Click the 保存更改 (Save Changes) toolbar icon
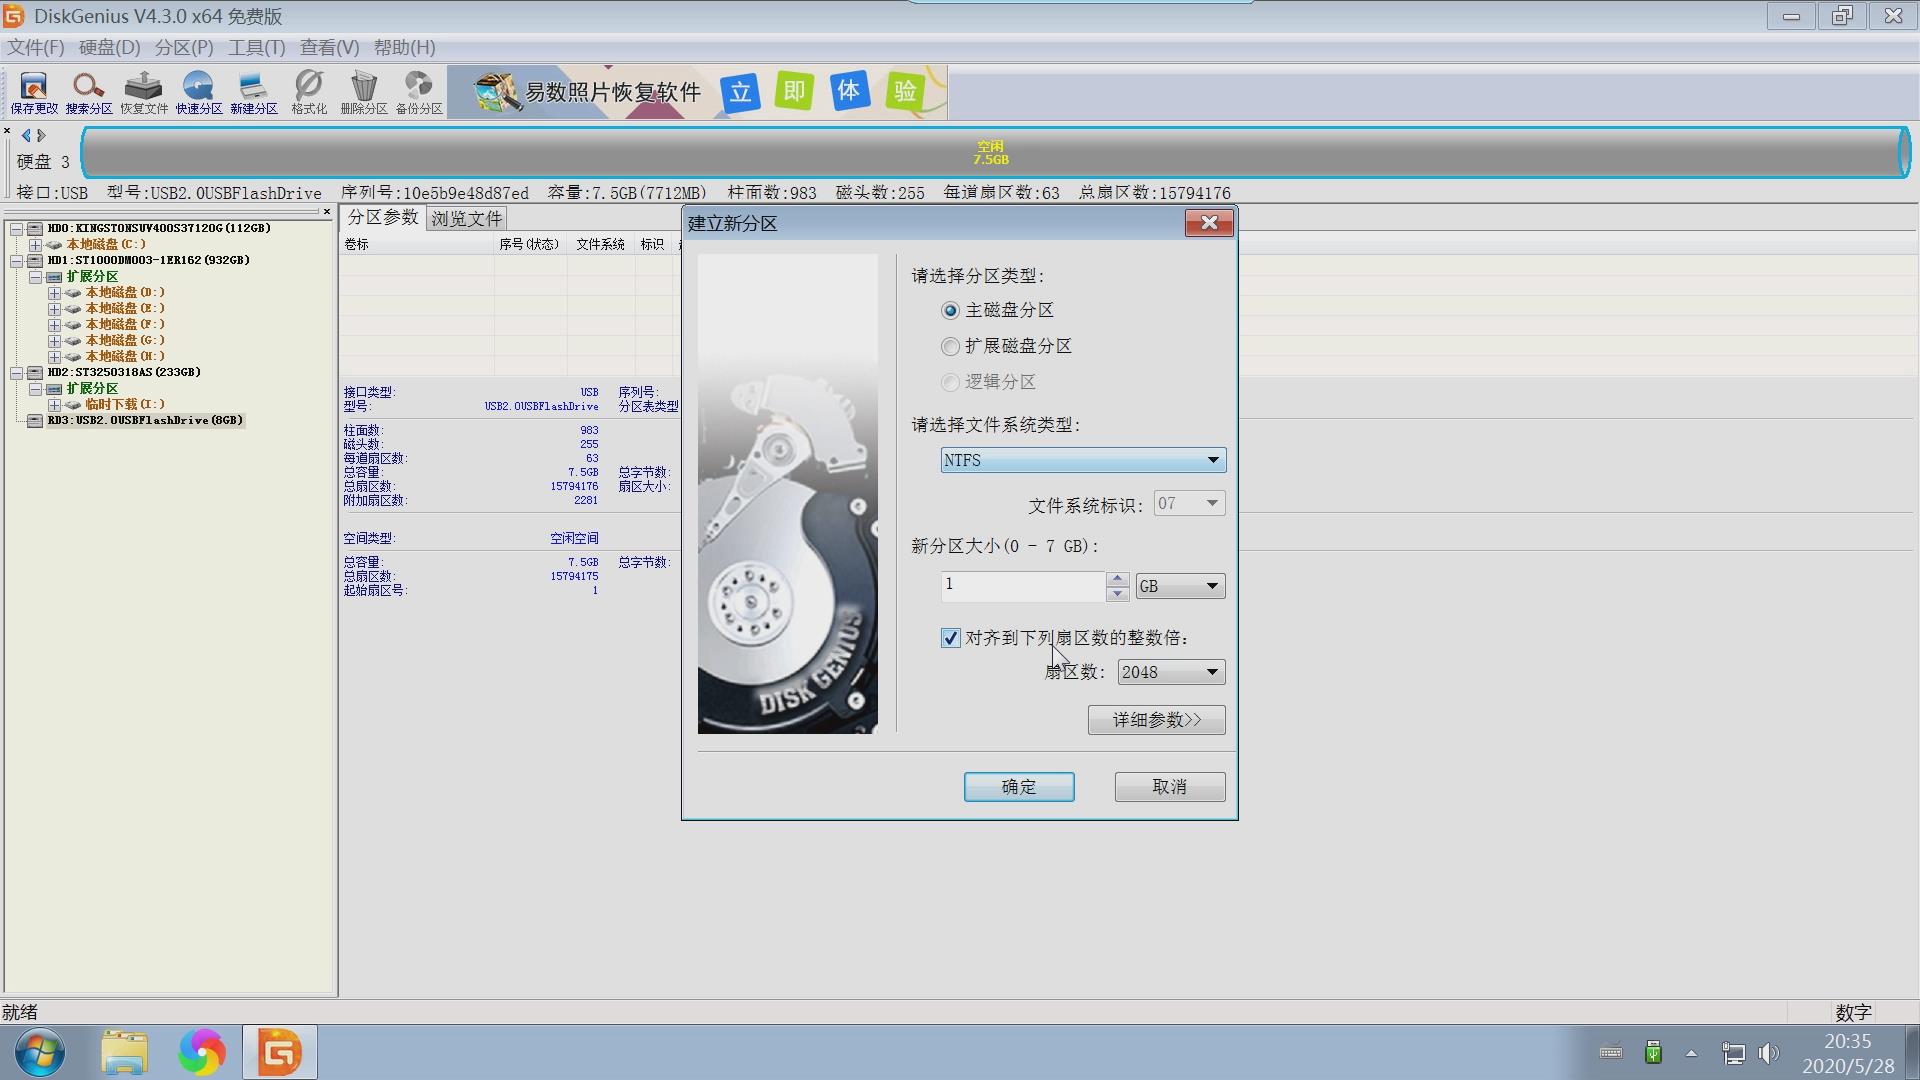 [x=32, y=92]
